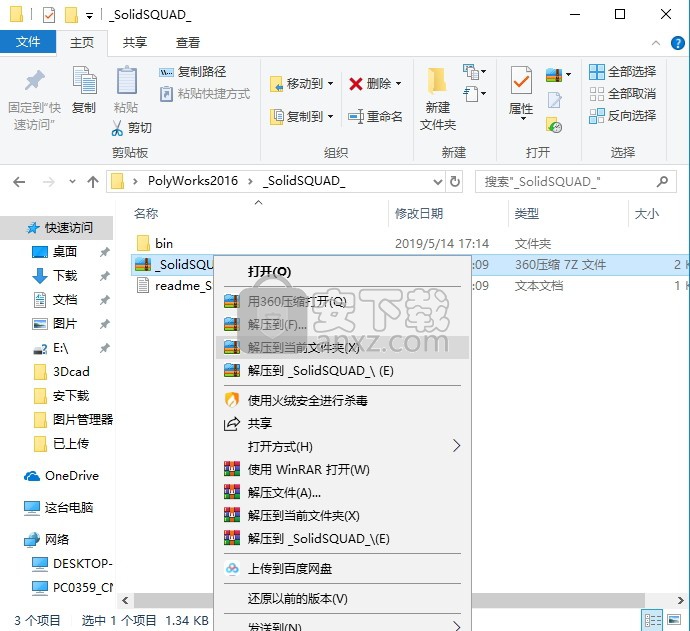Open the Easy access dropdown icon

(474, 94)
